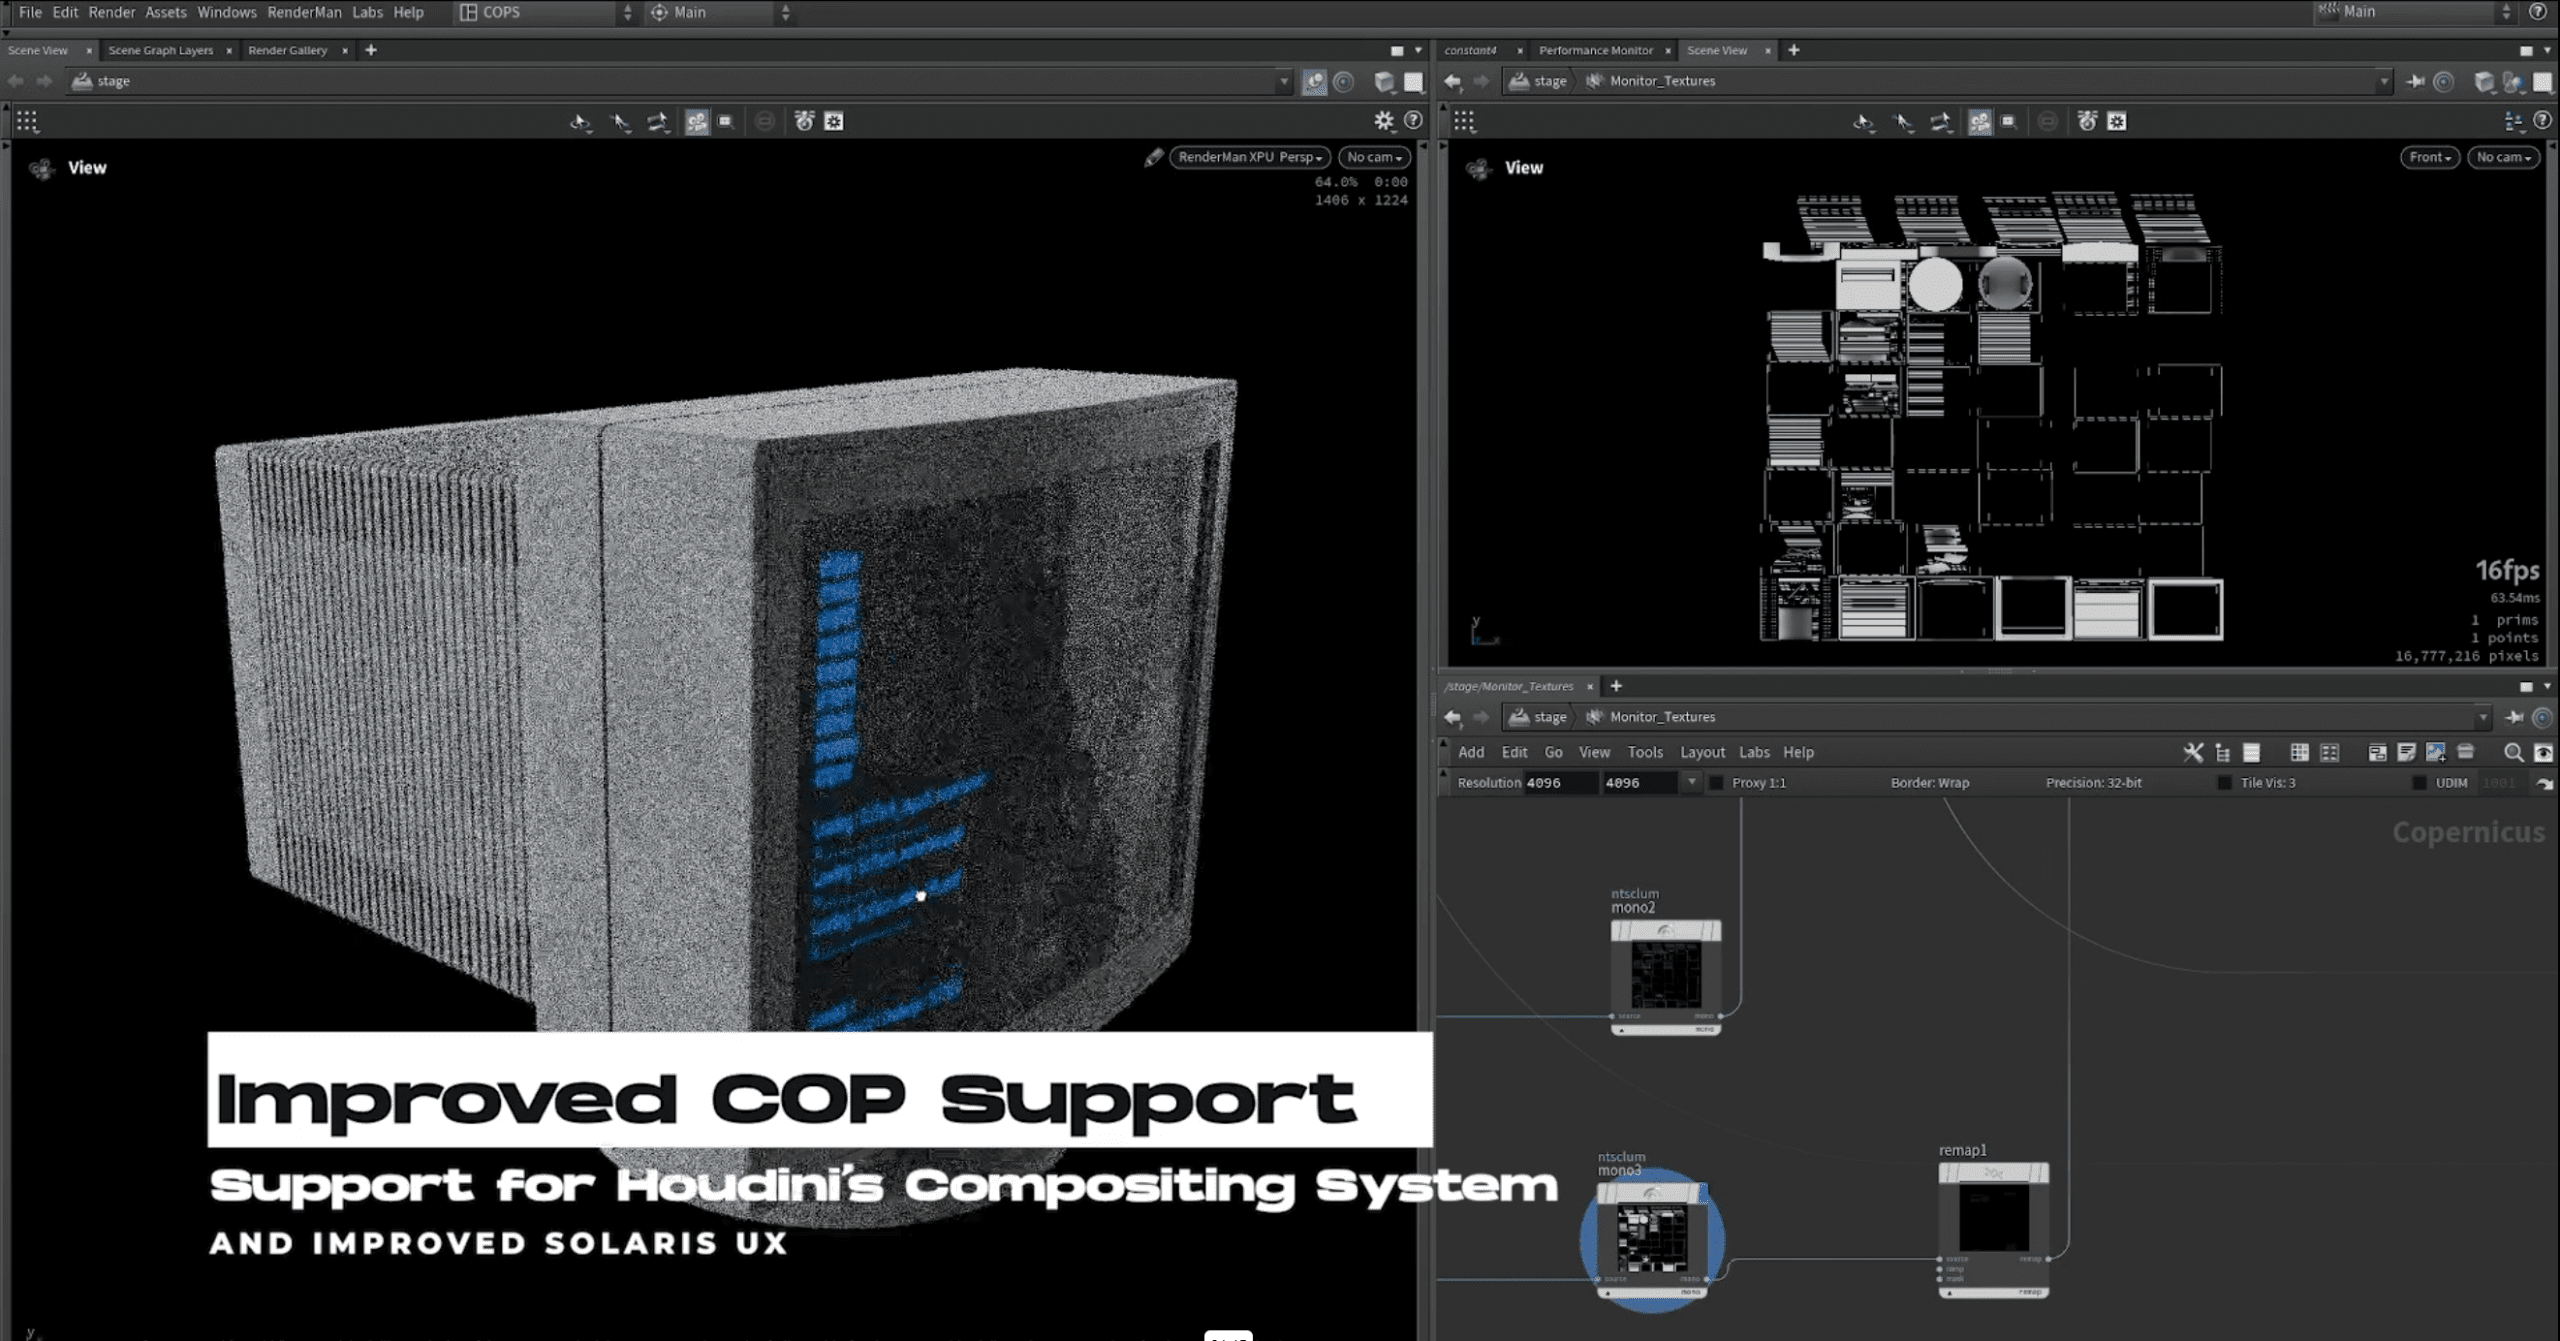Viewport: 2560px width, 1341px height.
Task: Add a new pane tab with the plus button
Action: (370, 50)
